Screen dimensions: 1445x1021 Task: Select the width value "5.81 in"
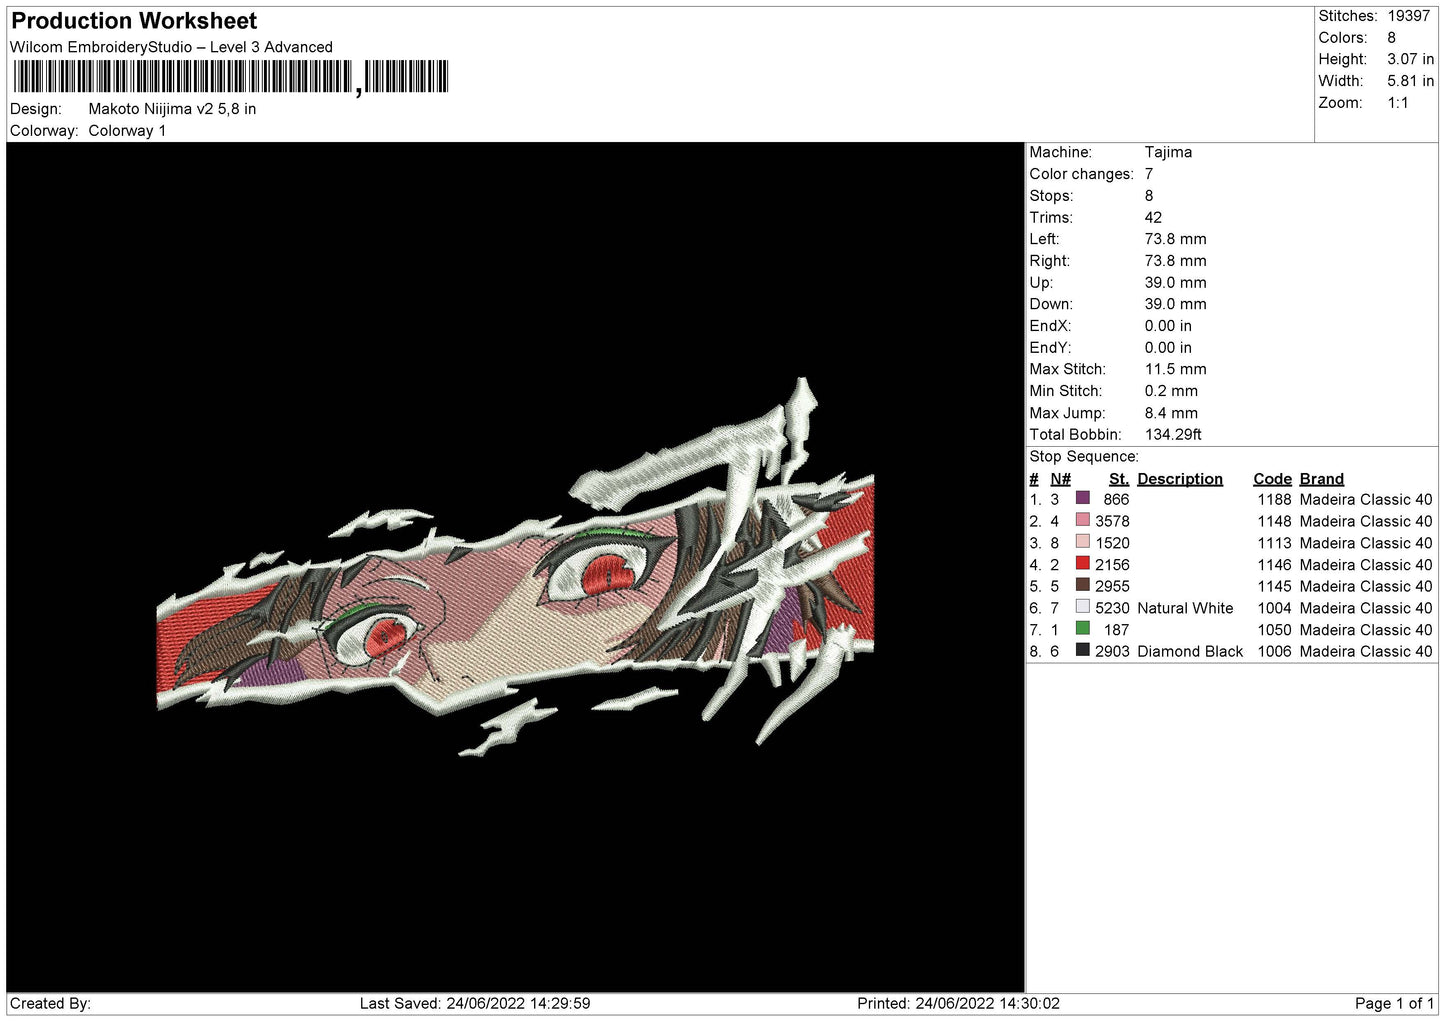1410,81
